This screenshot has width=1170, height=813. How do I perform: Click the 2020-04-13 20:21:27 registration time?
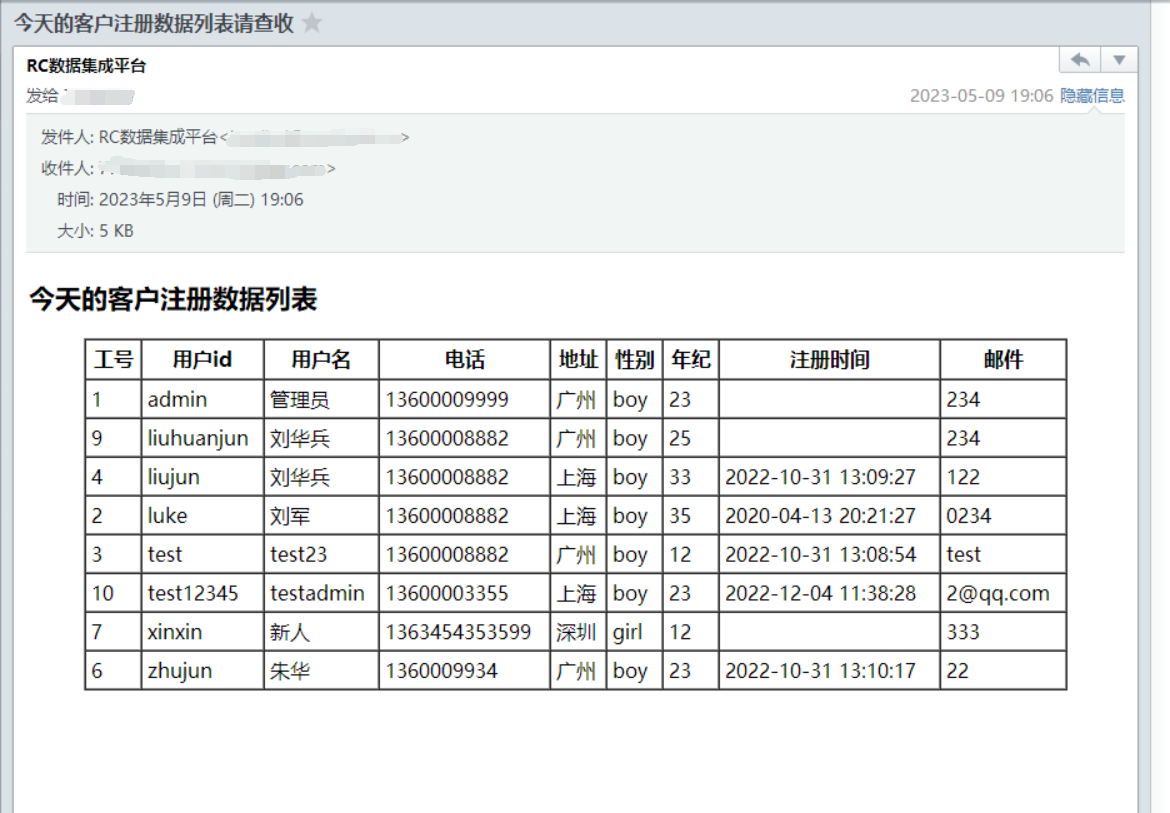(820, 516)
